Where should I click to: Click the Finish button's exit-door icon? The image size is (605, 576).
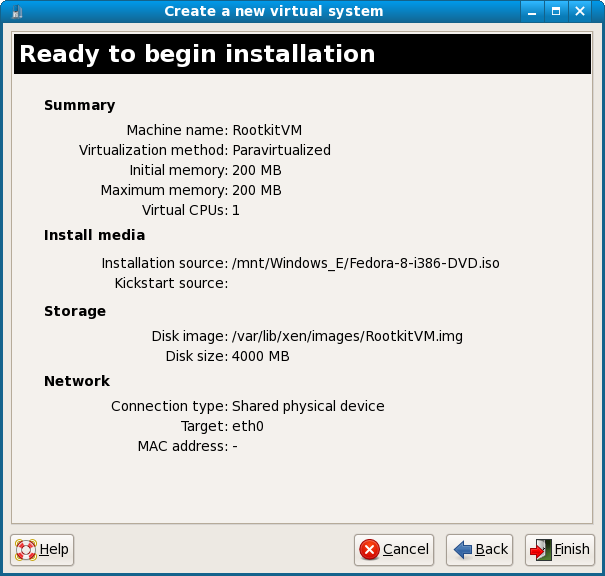(x=540, y=549)
